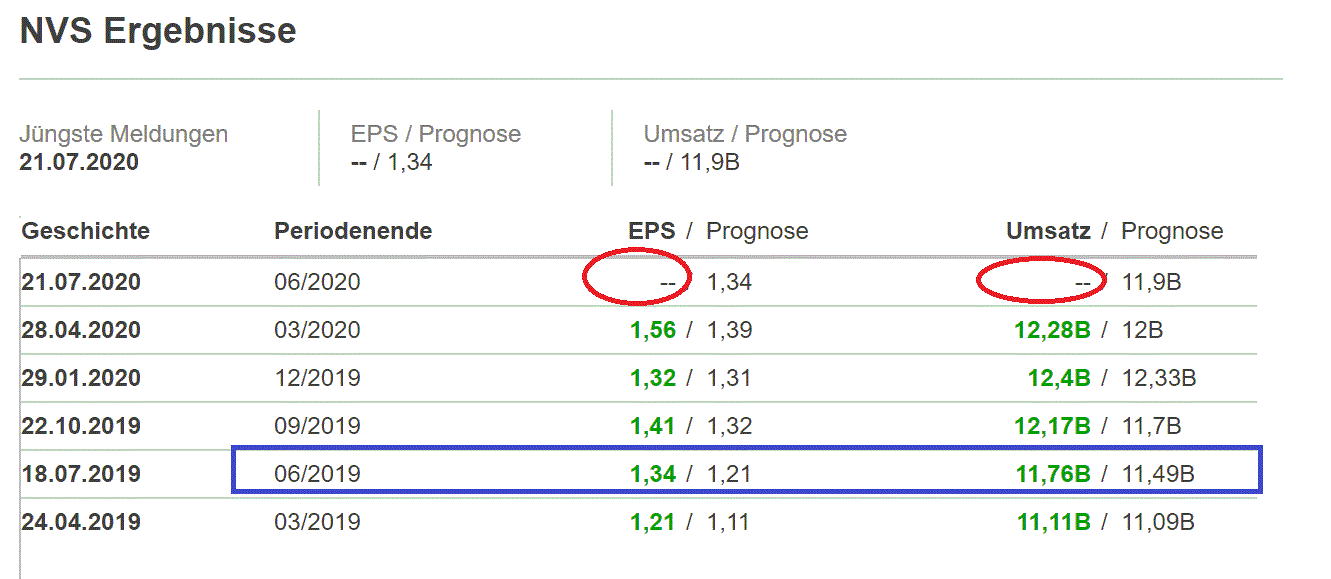
Task: Open the 24.04.2019 history entry
Action: (81, 522)
